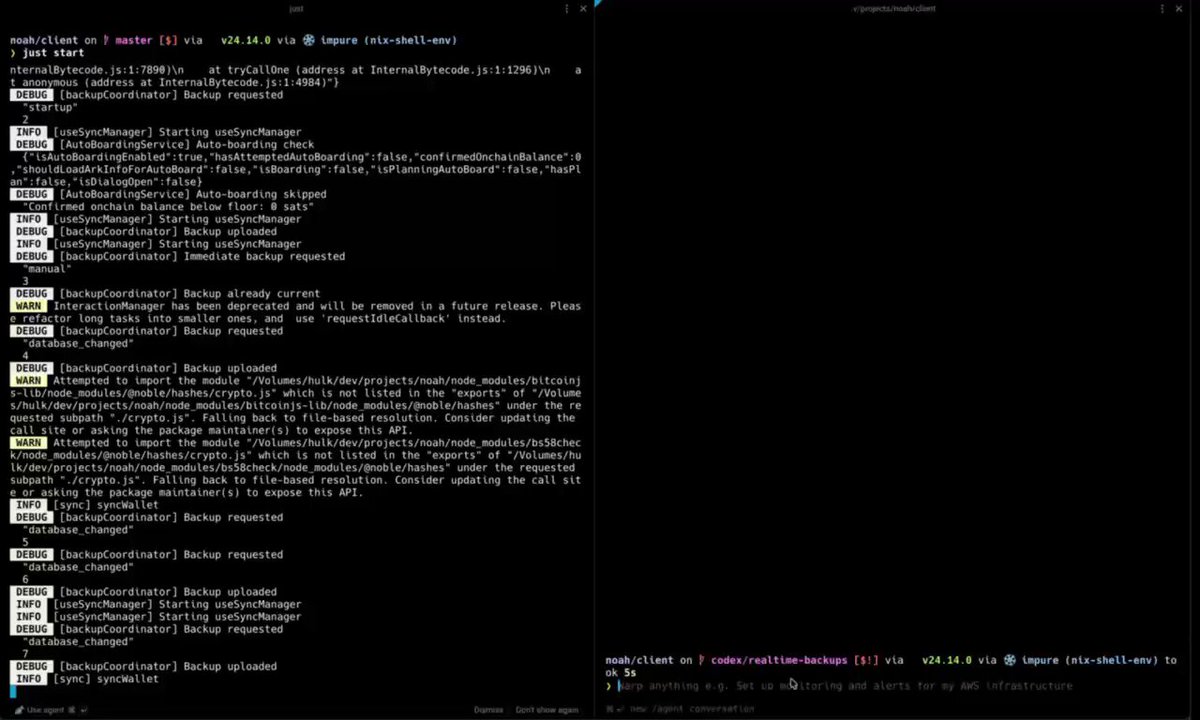Close the left 'just' terminal pane
The width and height of the screenshot is (1200, 720).
[584, 8]
